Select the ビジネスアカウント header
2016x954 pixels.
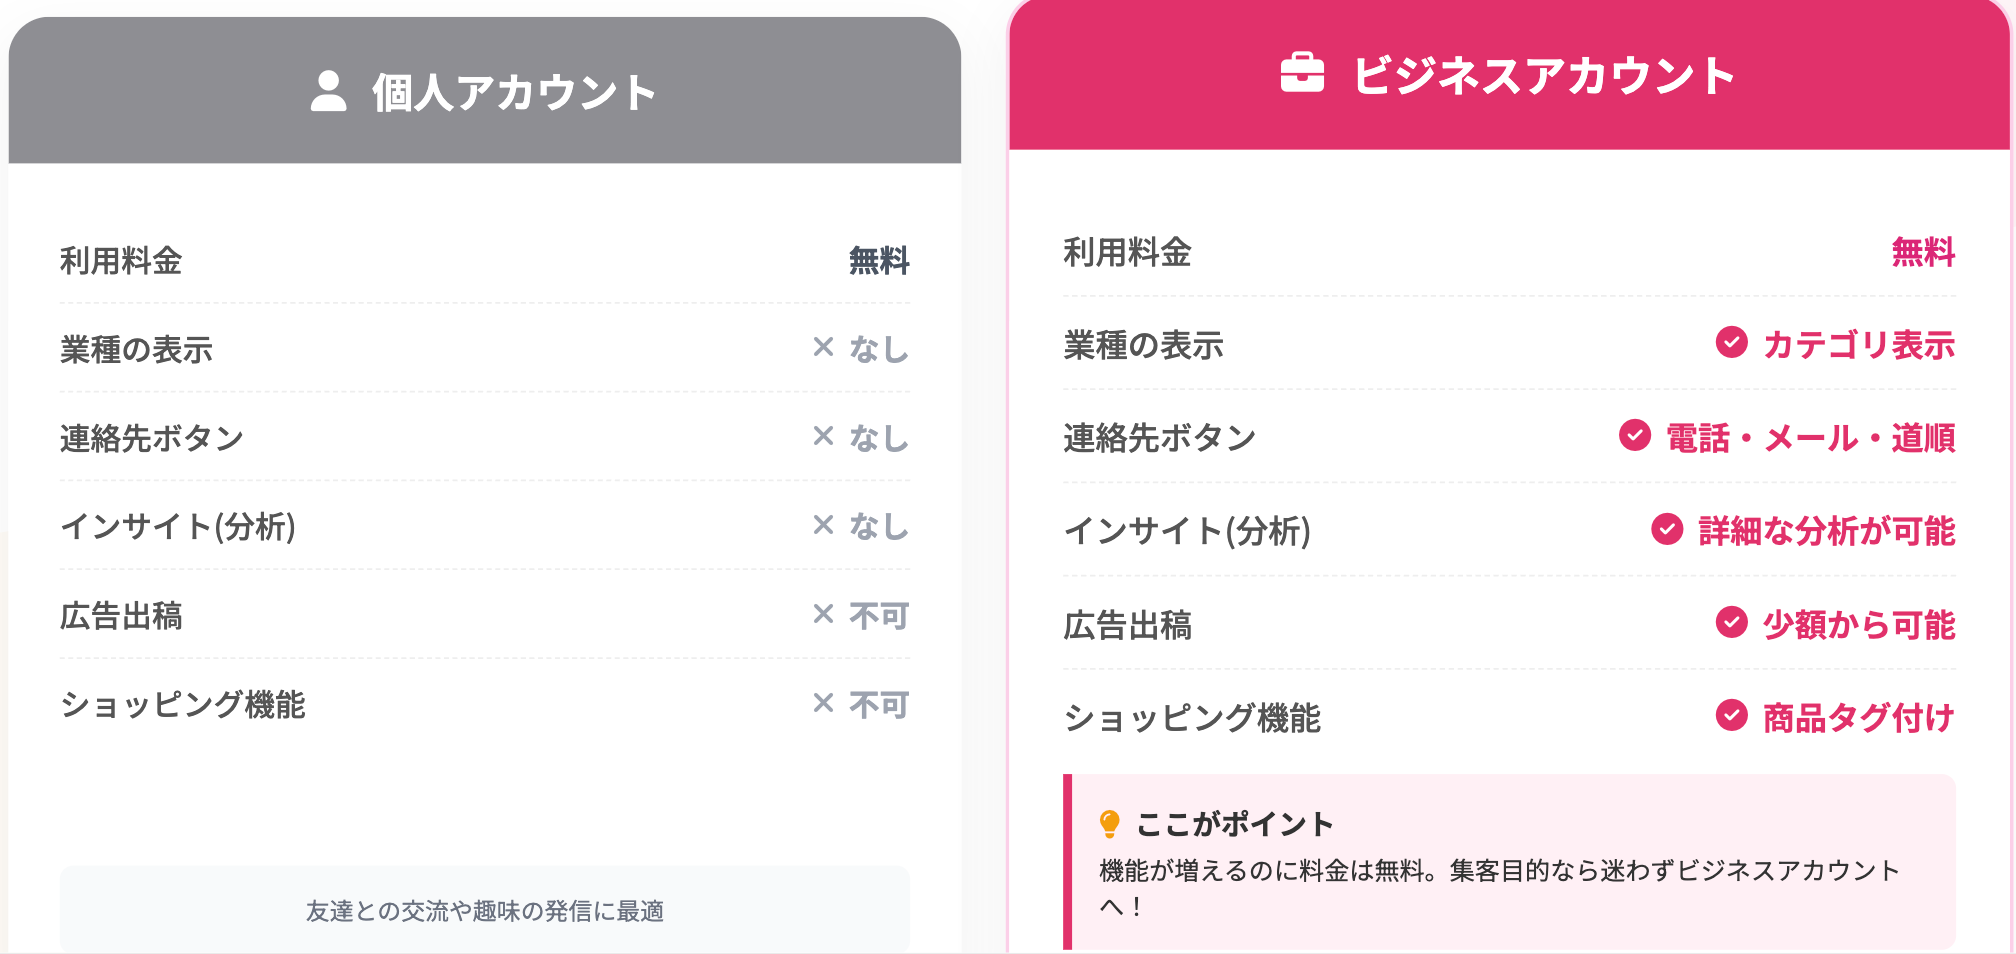click(x=1543, y=76)
